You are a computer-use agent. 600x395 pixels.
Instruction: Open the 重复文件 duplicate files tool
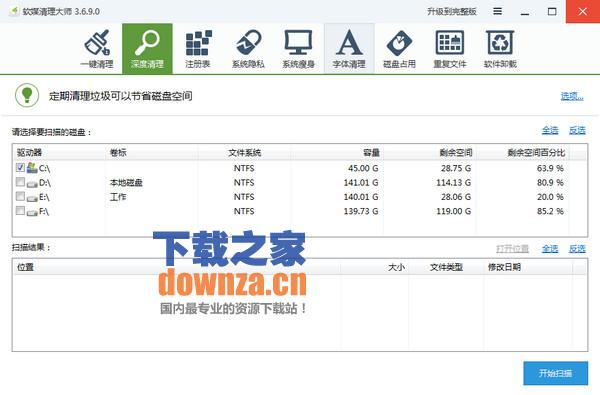(450, 49)
